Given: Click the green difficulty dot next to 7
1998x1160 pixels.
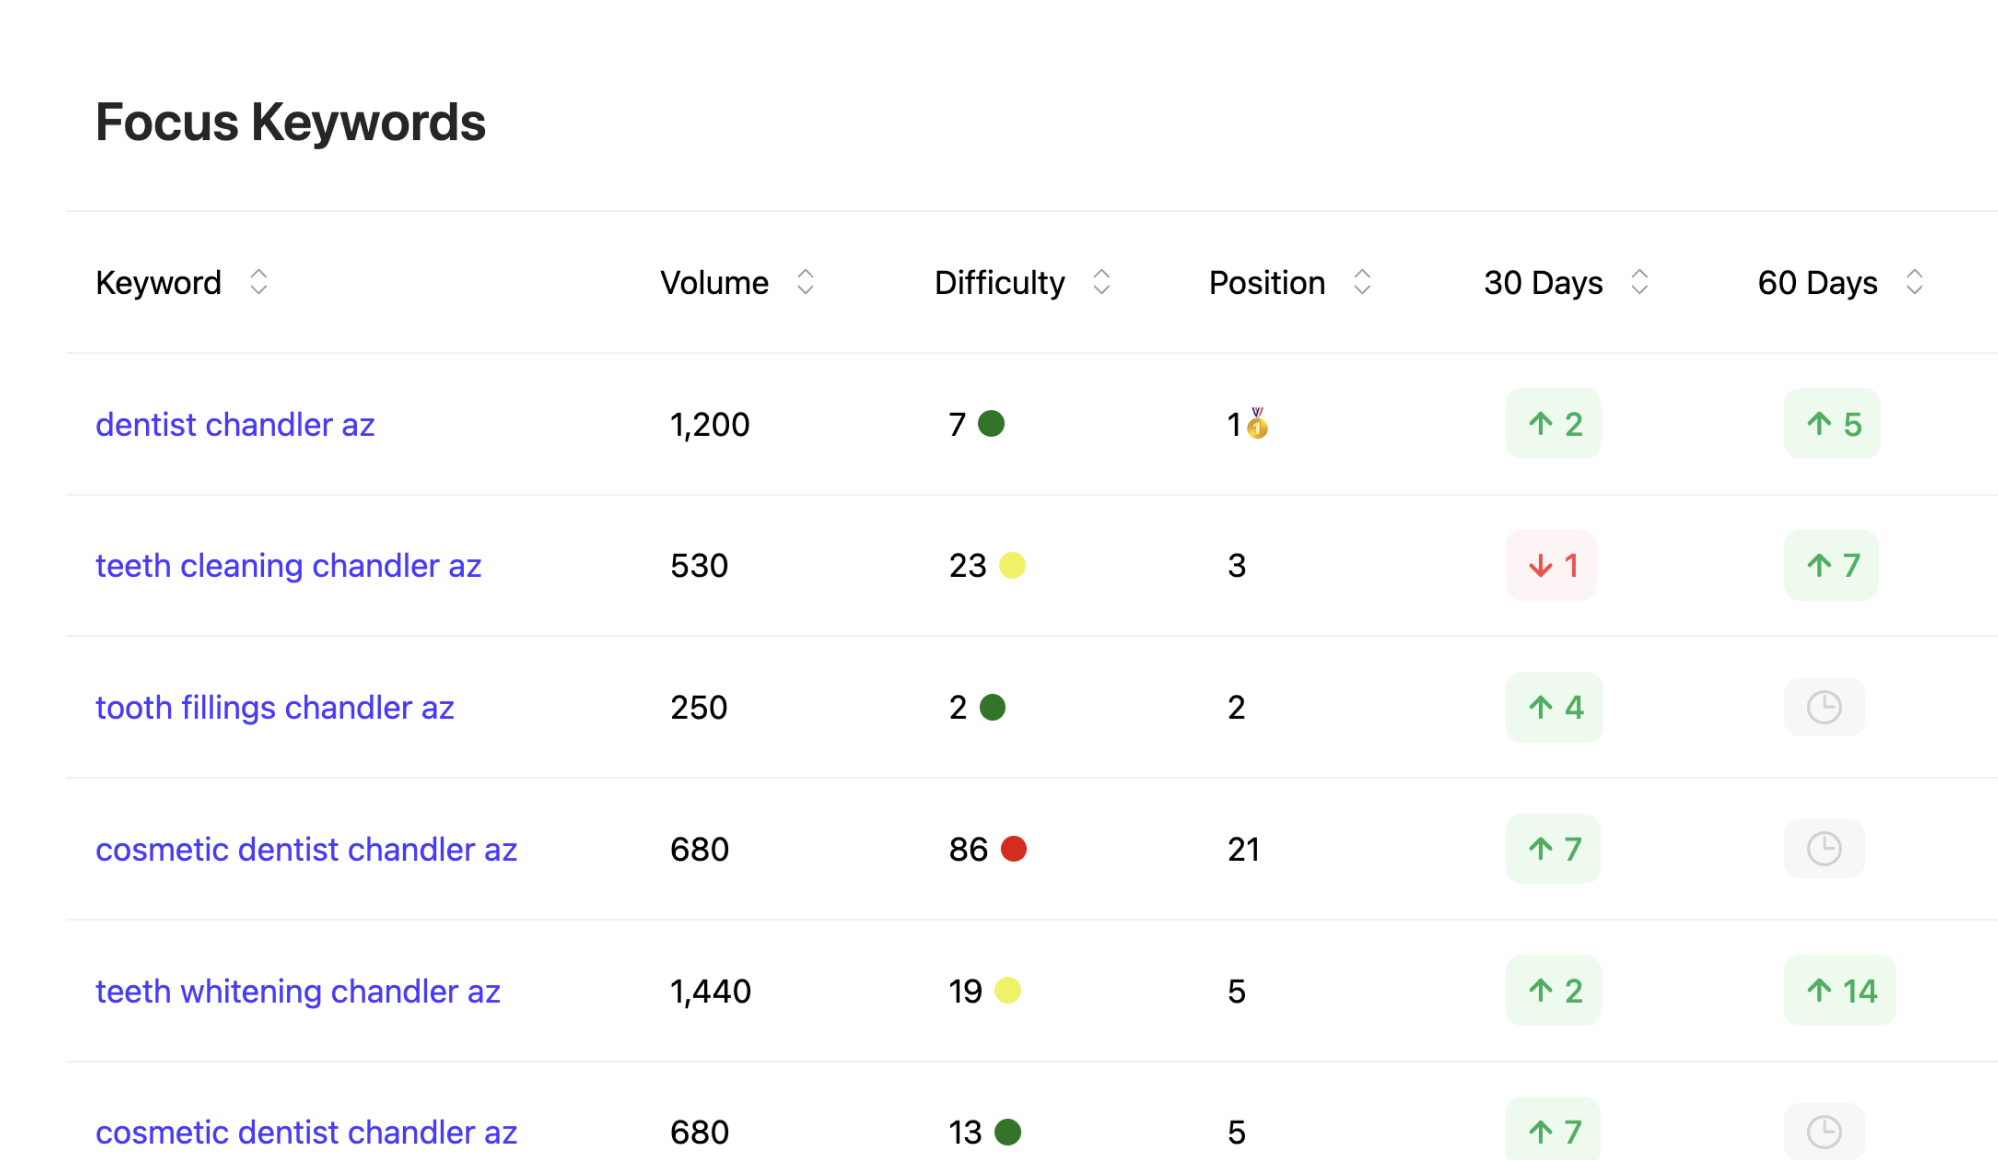Looking at the screenshot, I should tap(991, 424).
